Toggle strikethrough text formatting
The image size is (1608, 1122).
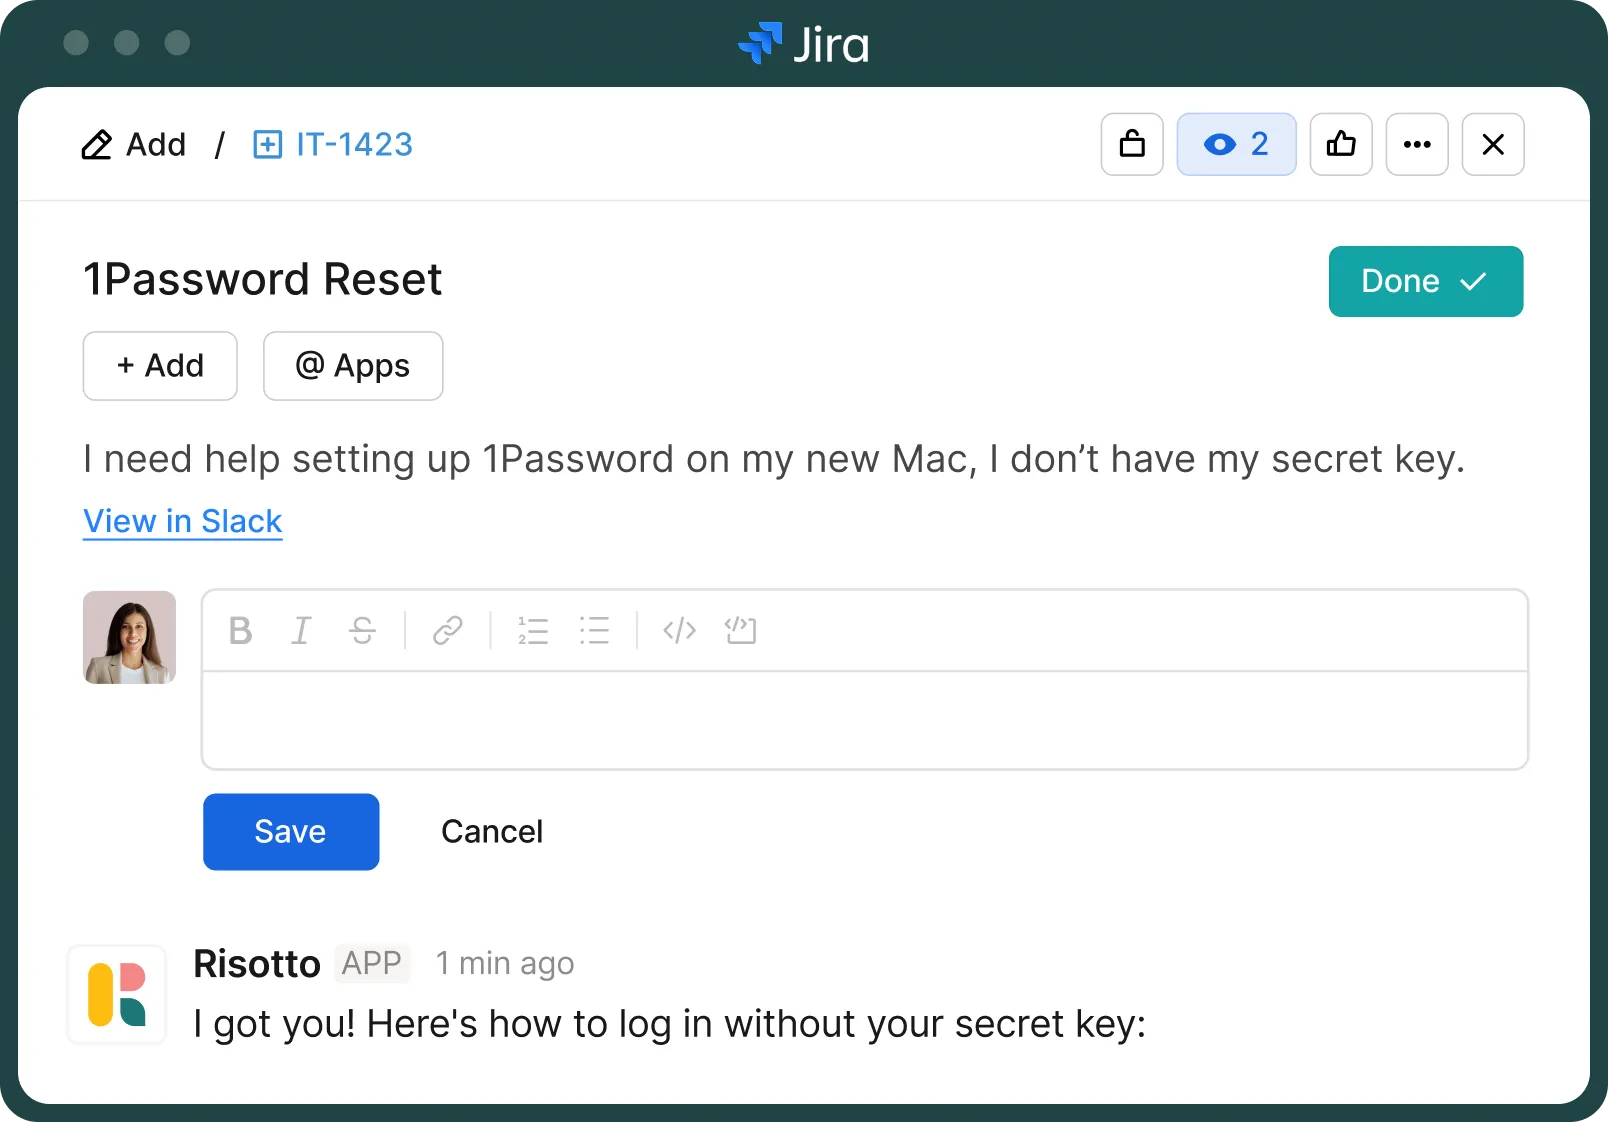[362, 631]
